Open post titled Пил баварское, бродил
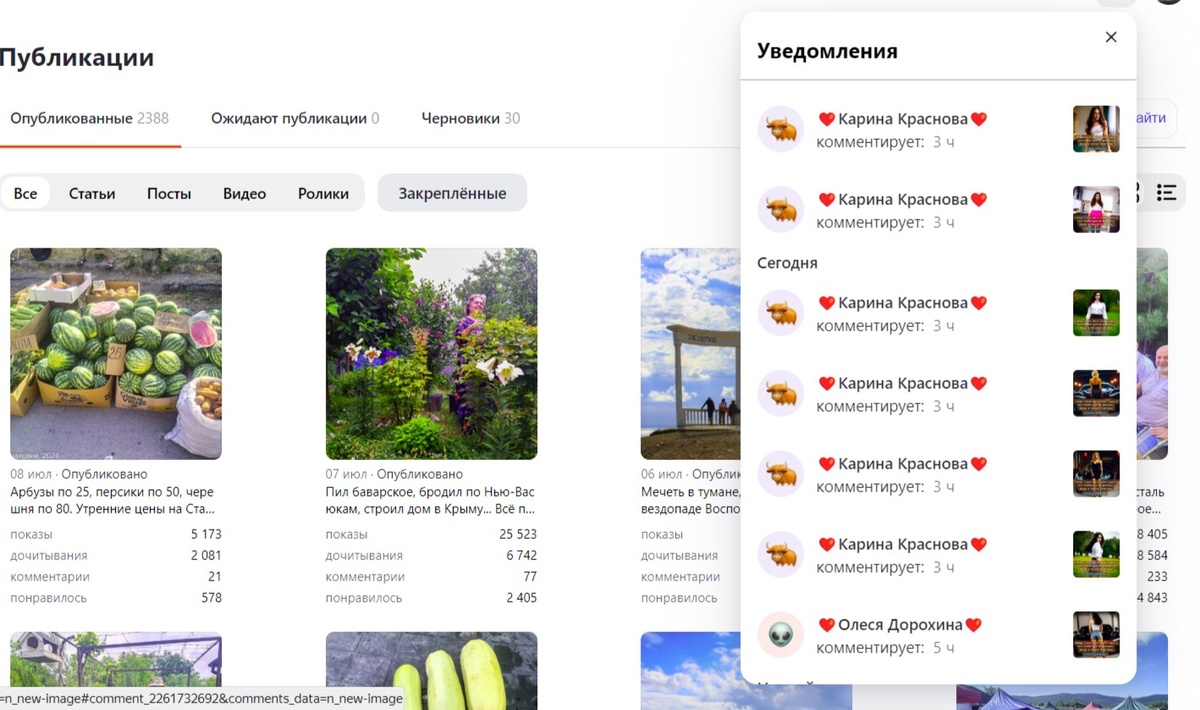 coord(430,500)
